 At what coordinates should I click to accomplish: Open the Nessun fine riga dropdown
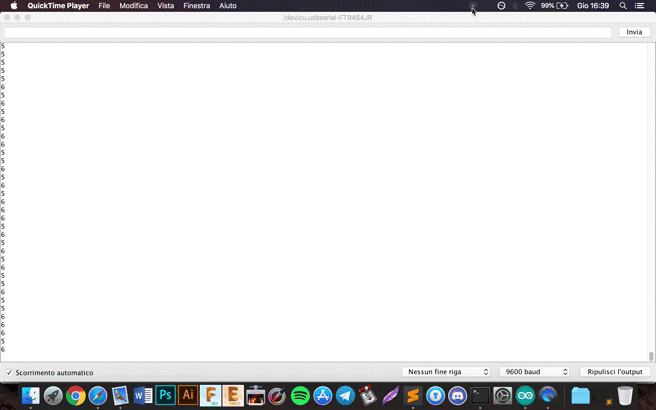pyautogui.click(x=446, y=372)
